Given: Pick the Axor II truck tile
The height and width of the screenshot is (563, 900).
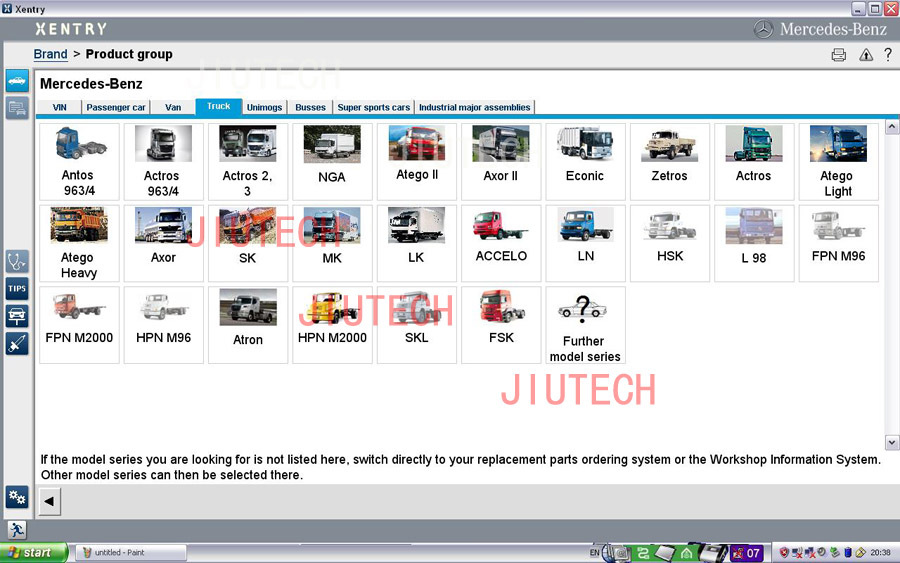Looking at the screenshot, I should click(501, 162).
